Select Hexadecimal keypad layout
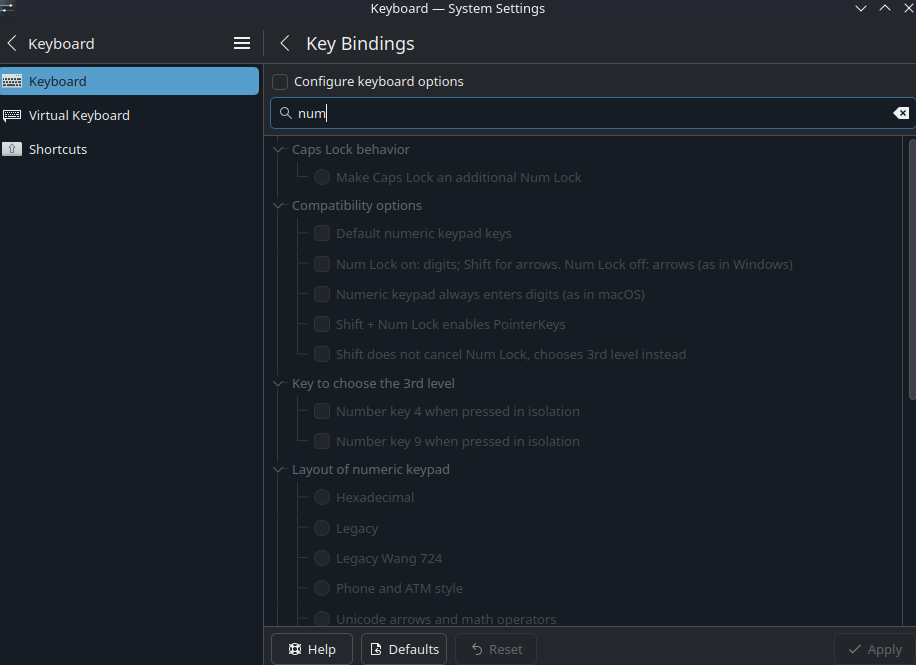 click(x=322, y=497)
